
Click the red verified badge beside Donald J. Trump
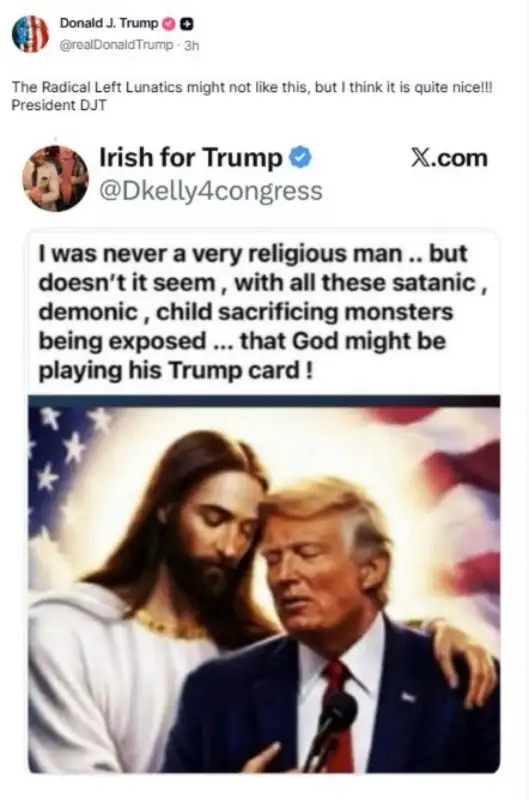pyautogui.click(x=169, y=23)
